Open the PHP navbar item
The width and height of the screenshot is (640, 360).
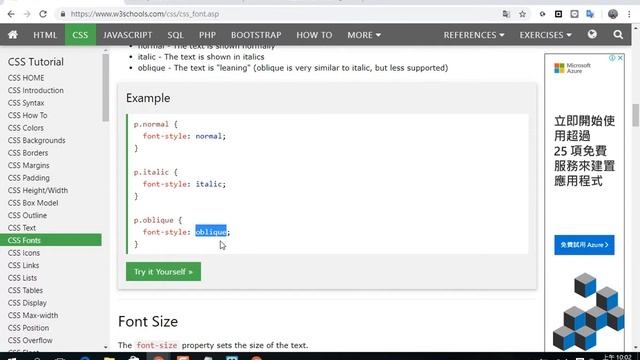point(207,35)
